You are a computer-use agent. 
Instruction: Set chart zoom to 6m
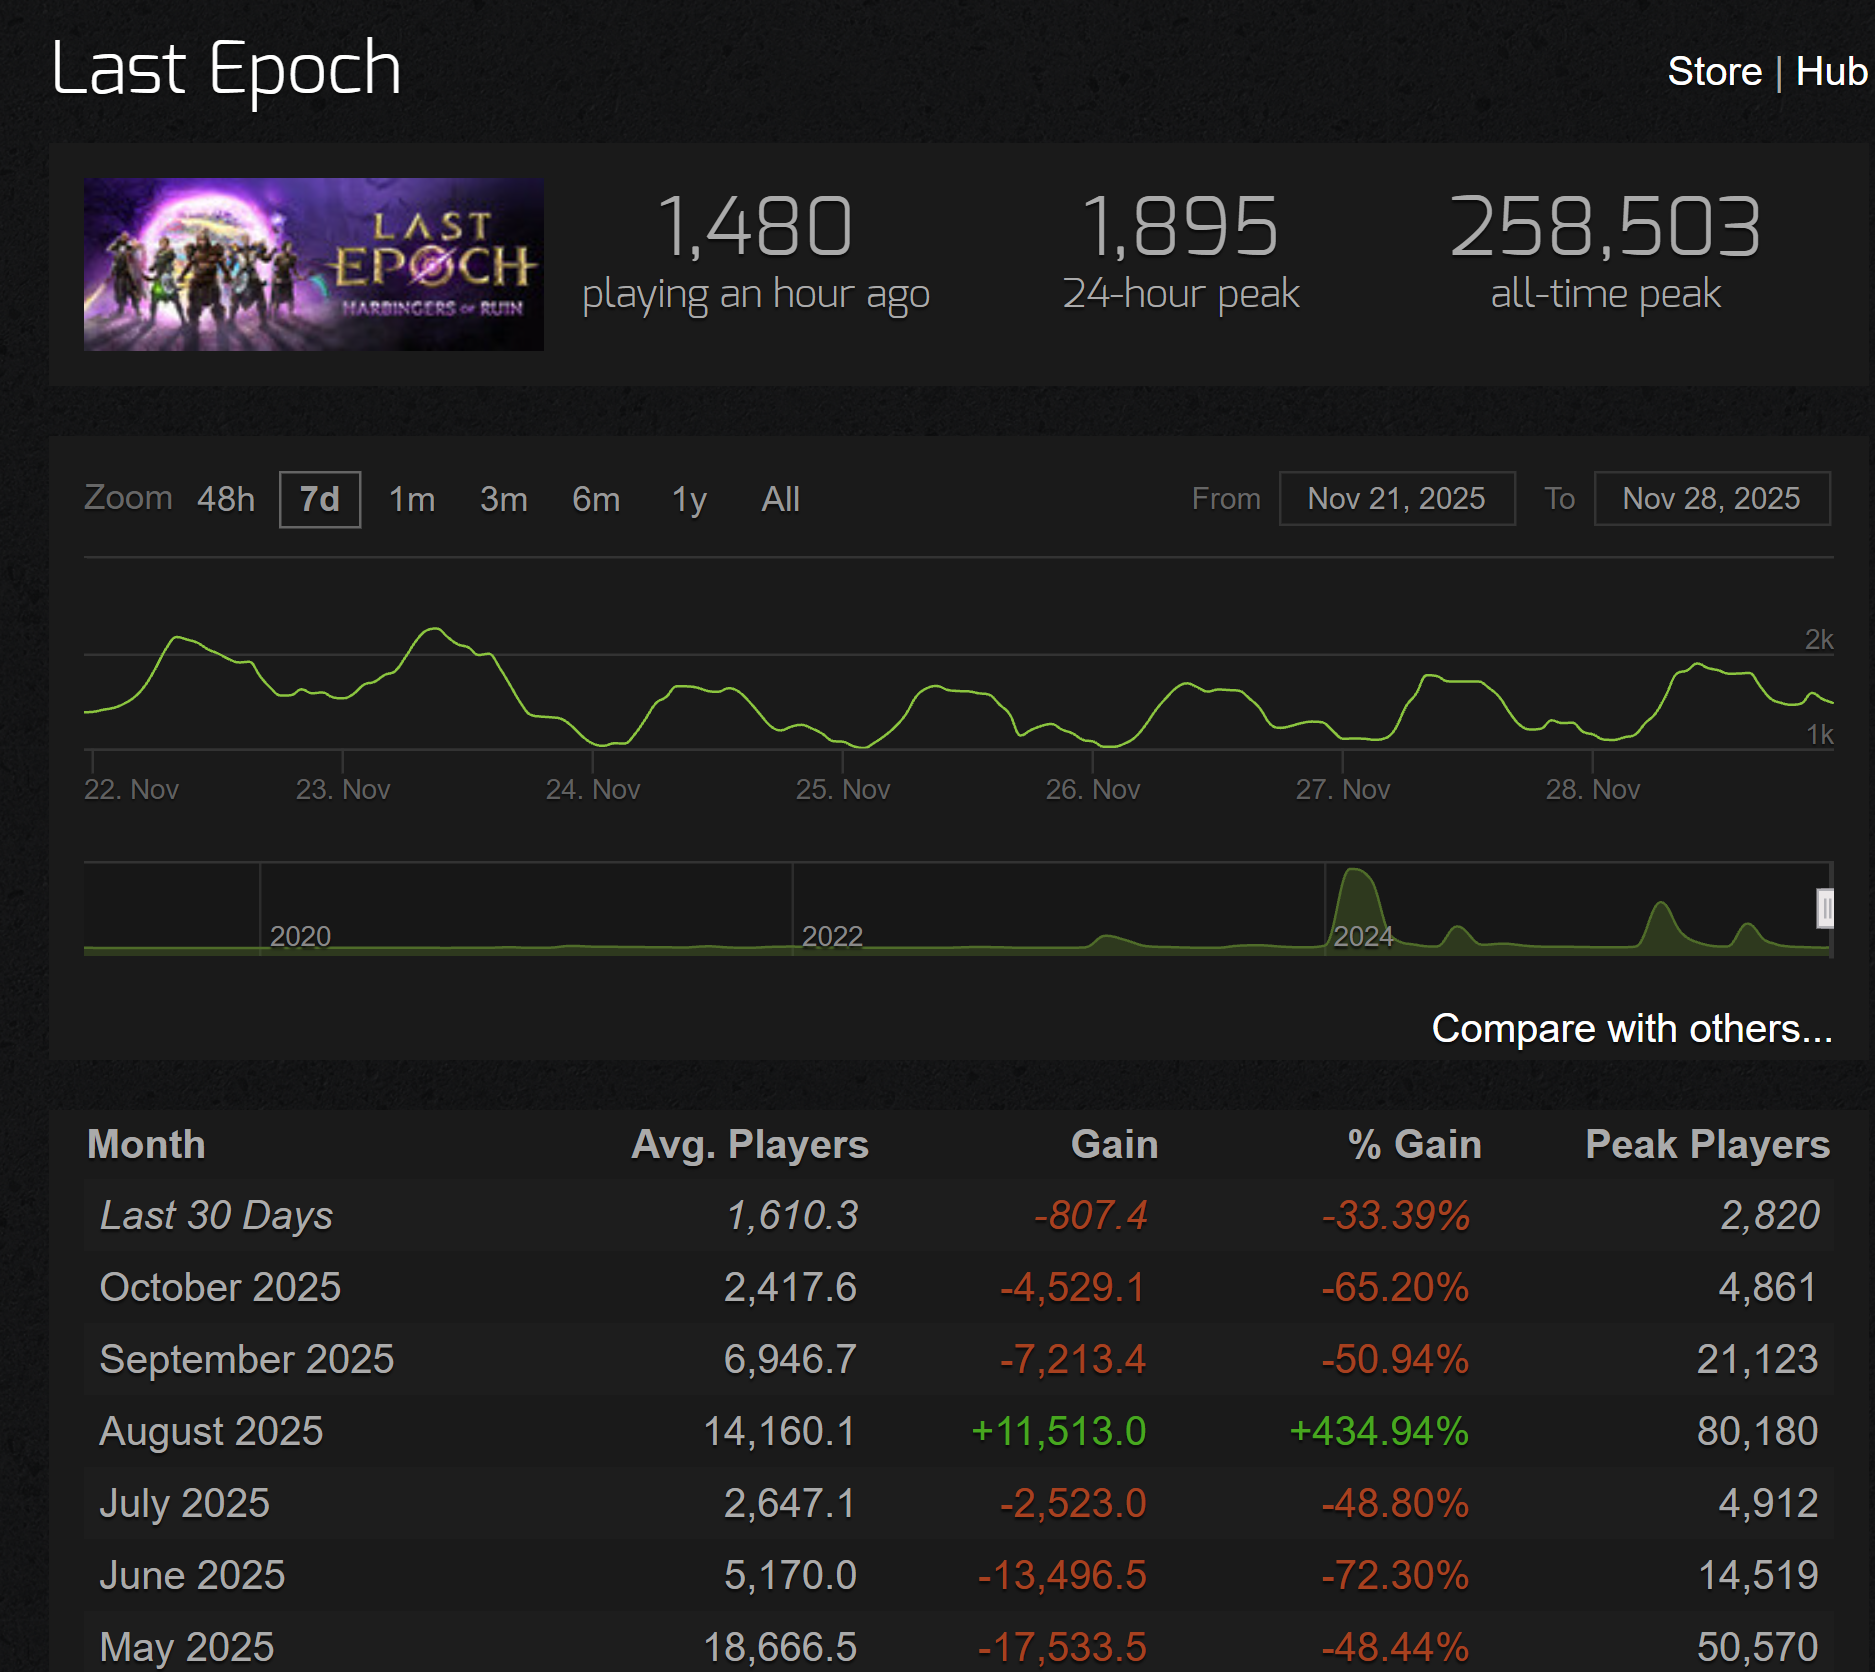point(596,499)
